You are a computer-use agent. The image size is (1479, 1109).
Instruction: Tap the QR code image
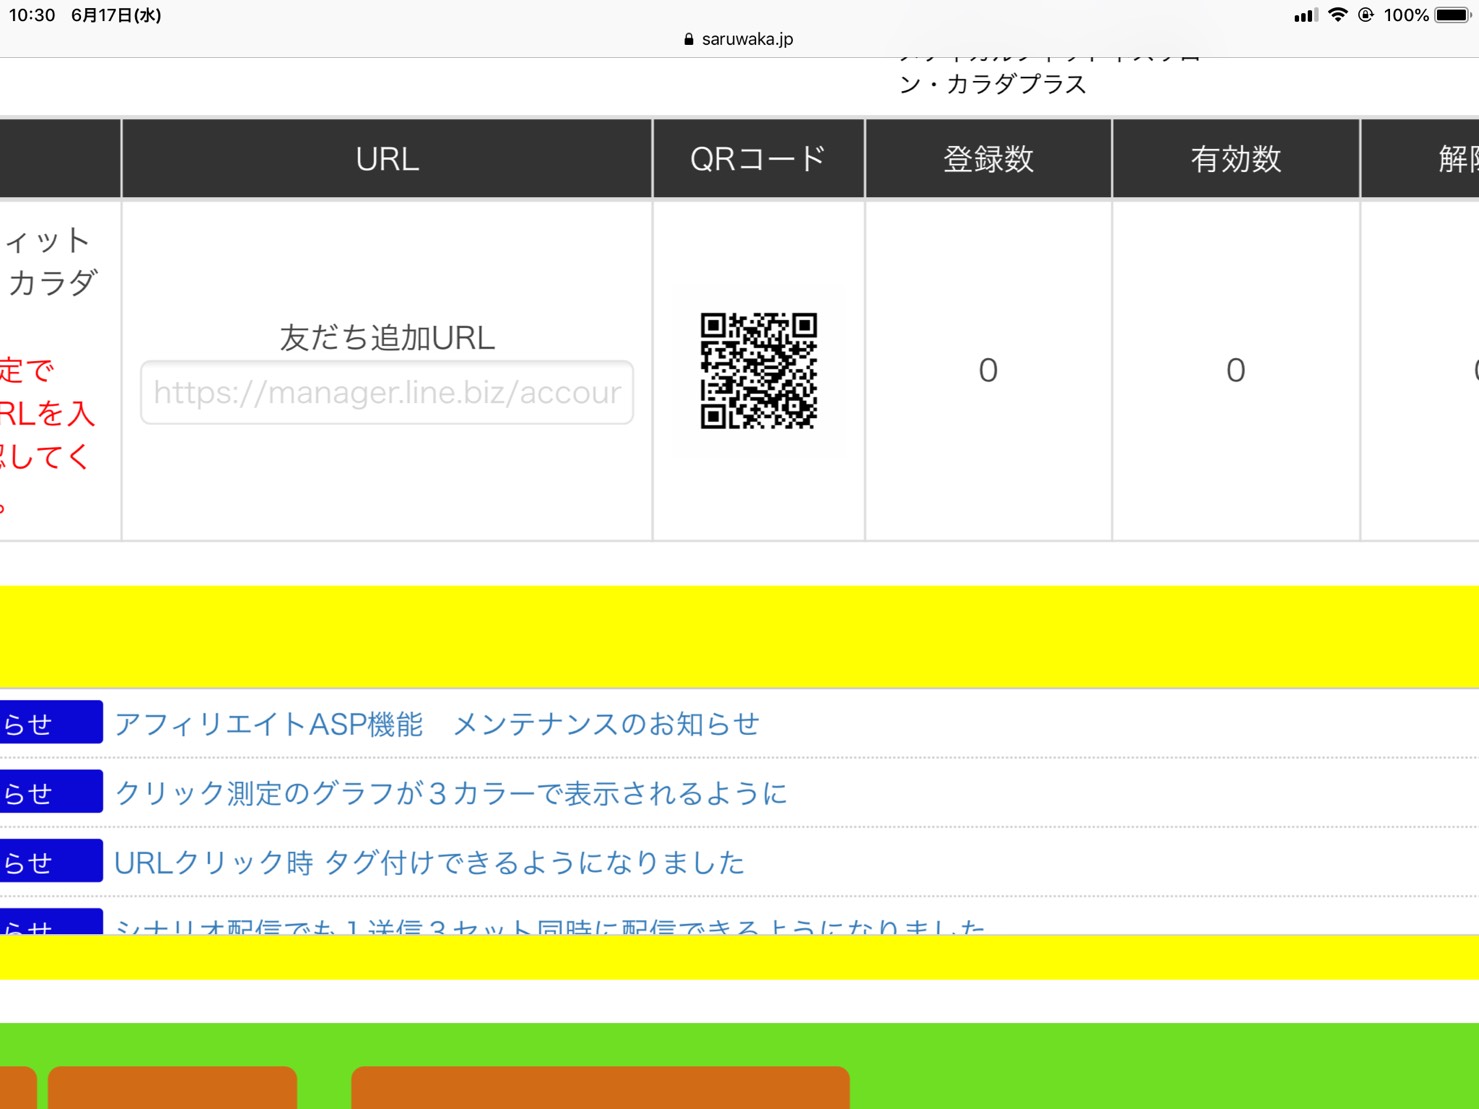[759, 371]
